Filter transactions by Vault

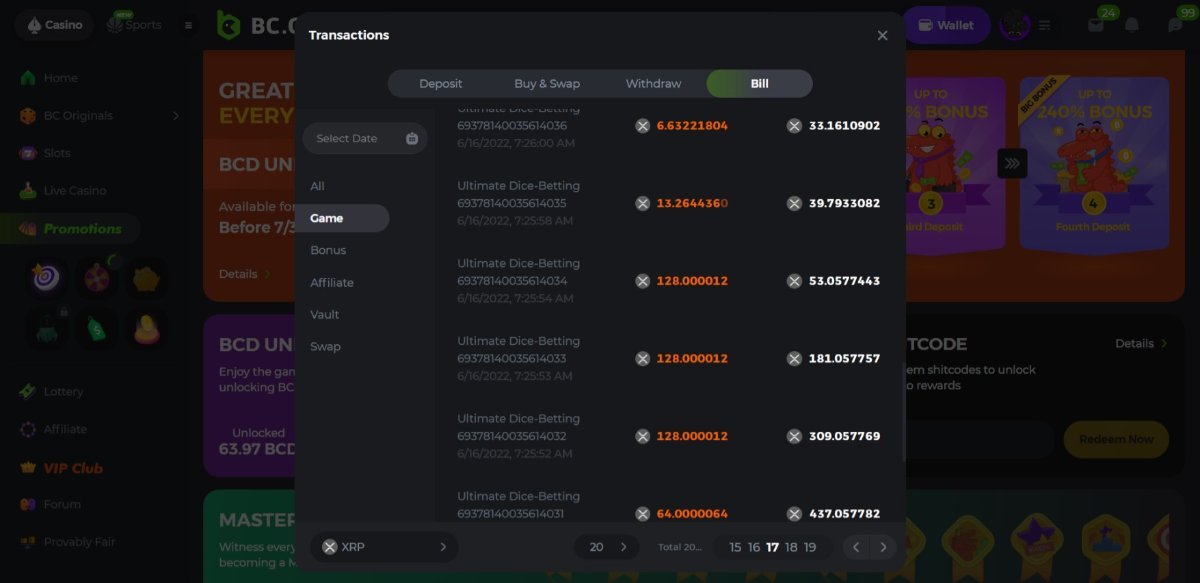pos(325,314)
